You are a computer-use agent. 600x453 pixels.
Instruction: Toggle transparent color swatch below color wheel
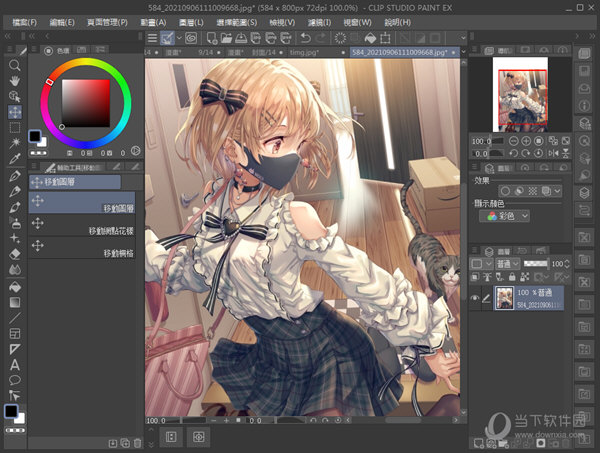tap(39, 153)
